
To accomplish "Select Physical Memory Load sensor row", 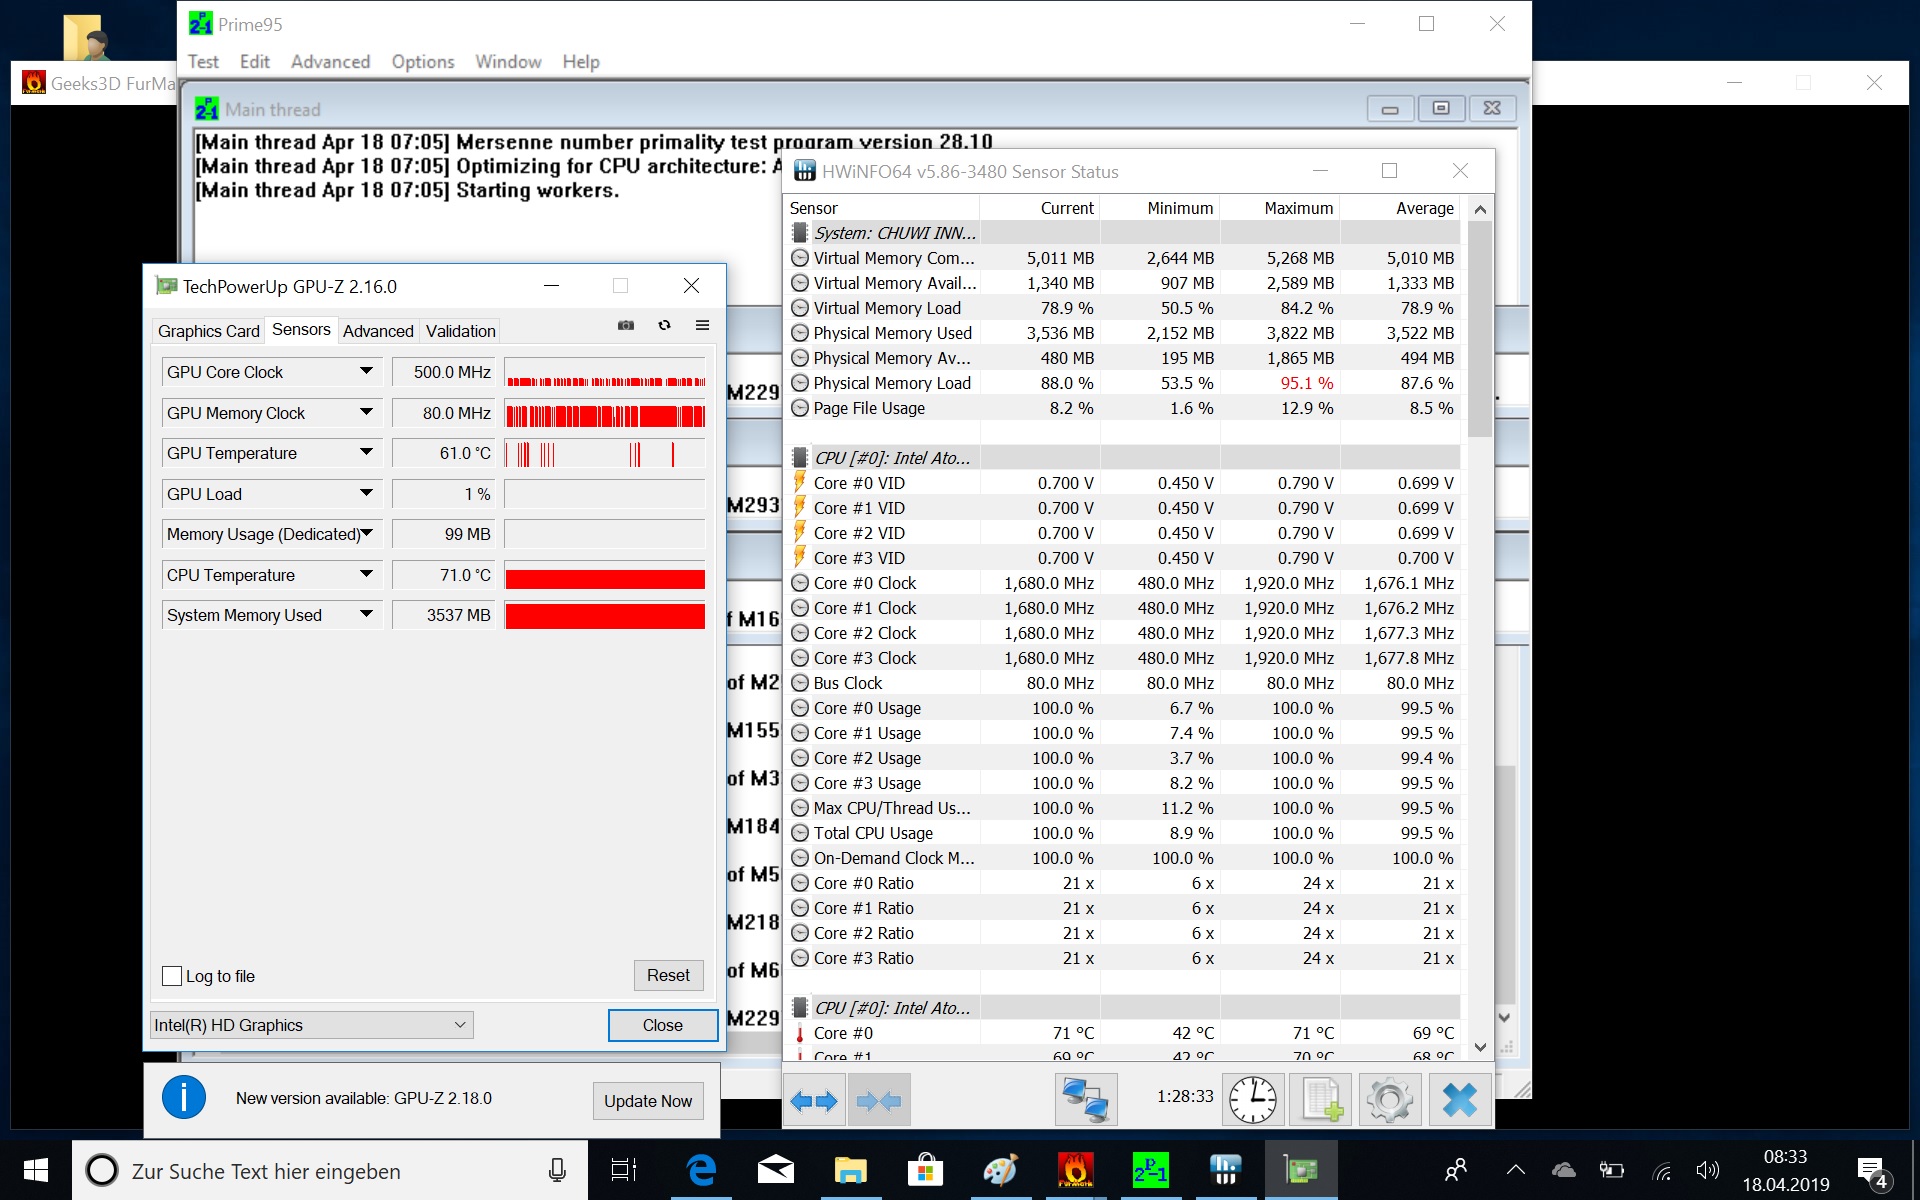I will pos(1120,383).
